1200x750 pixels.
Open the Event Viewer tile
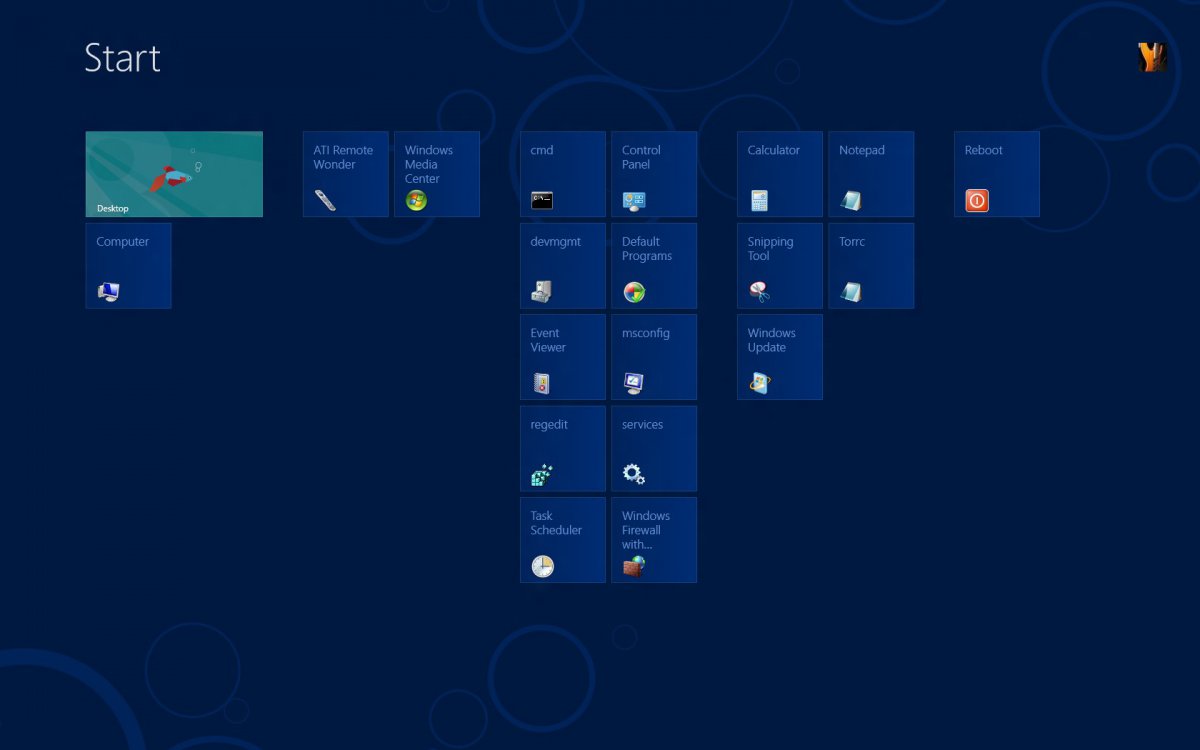(562, 357)
